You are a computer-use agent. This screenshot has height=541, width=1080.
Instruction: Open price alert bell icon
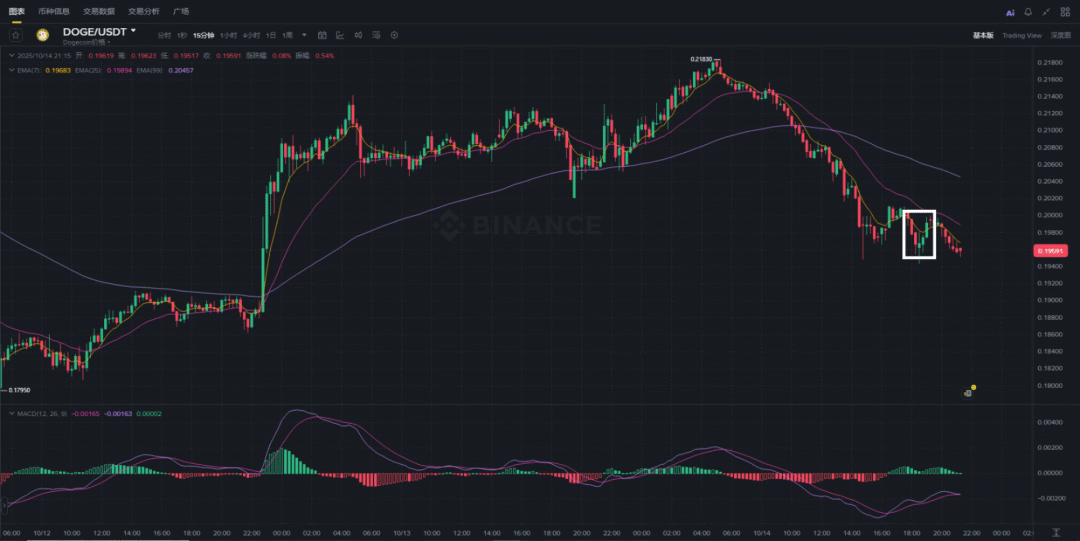(x=1028, y=12)
